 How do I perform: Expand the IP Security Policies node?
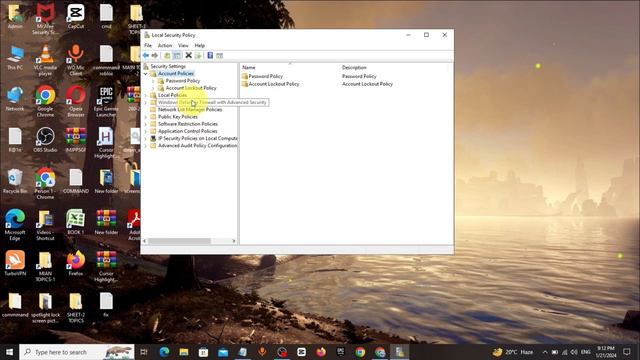tap(146, 138)
